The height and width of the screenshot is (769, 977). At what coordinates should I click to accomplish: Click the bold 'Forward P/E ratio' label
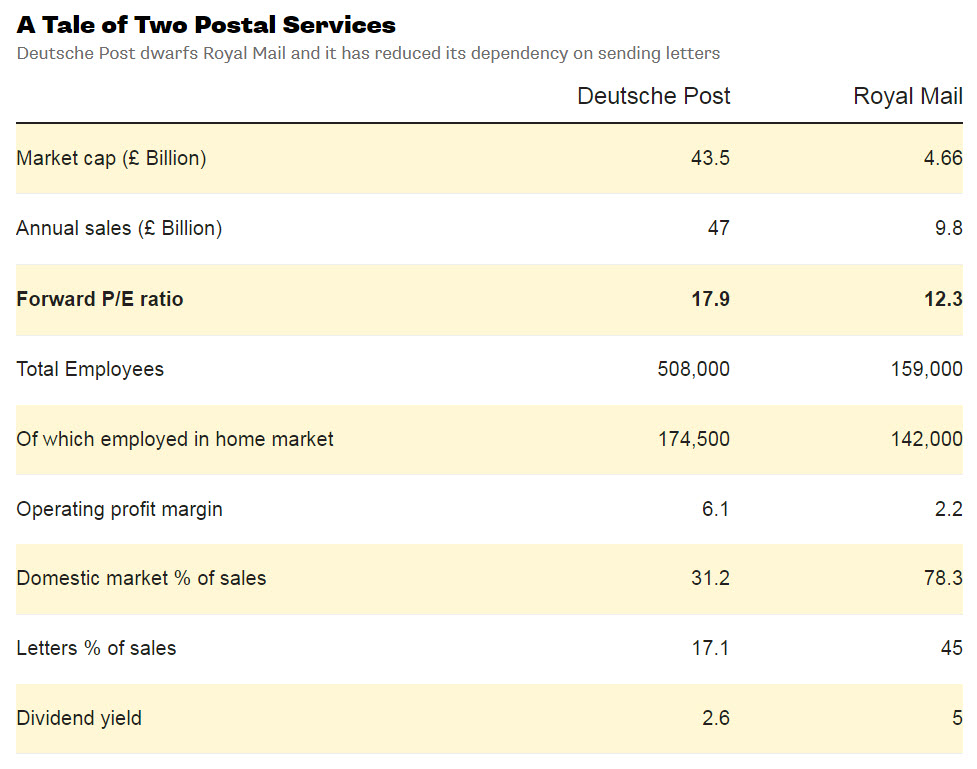pos(100,299)
